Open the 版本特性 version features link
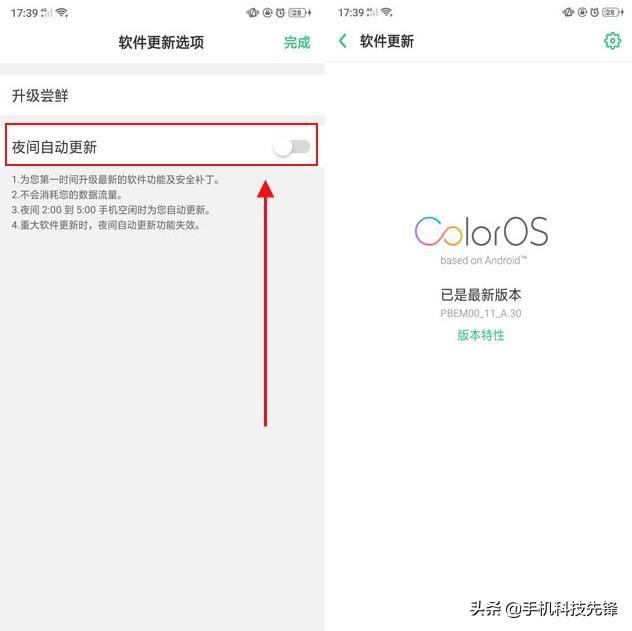The width and height of the screenshot is (632, 631). click(x=481, y=335)
